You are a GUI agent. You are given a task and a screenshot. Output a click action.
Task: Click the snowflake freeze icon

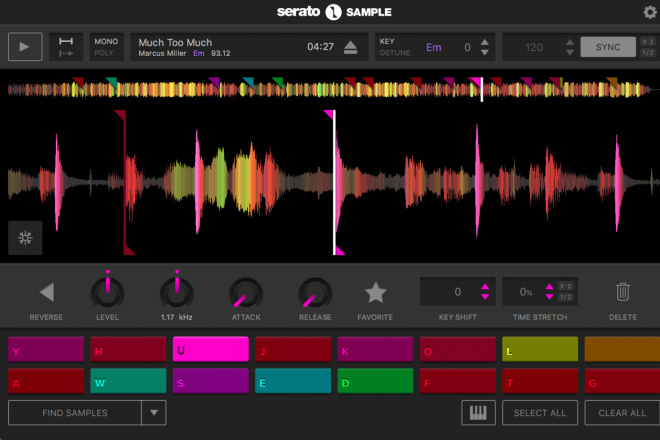25,238
